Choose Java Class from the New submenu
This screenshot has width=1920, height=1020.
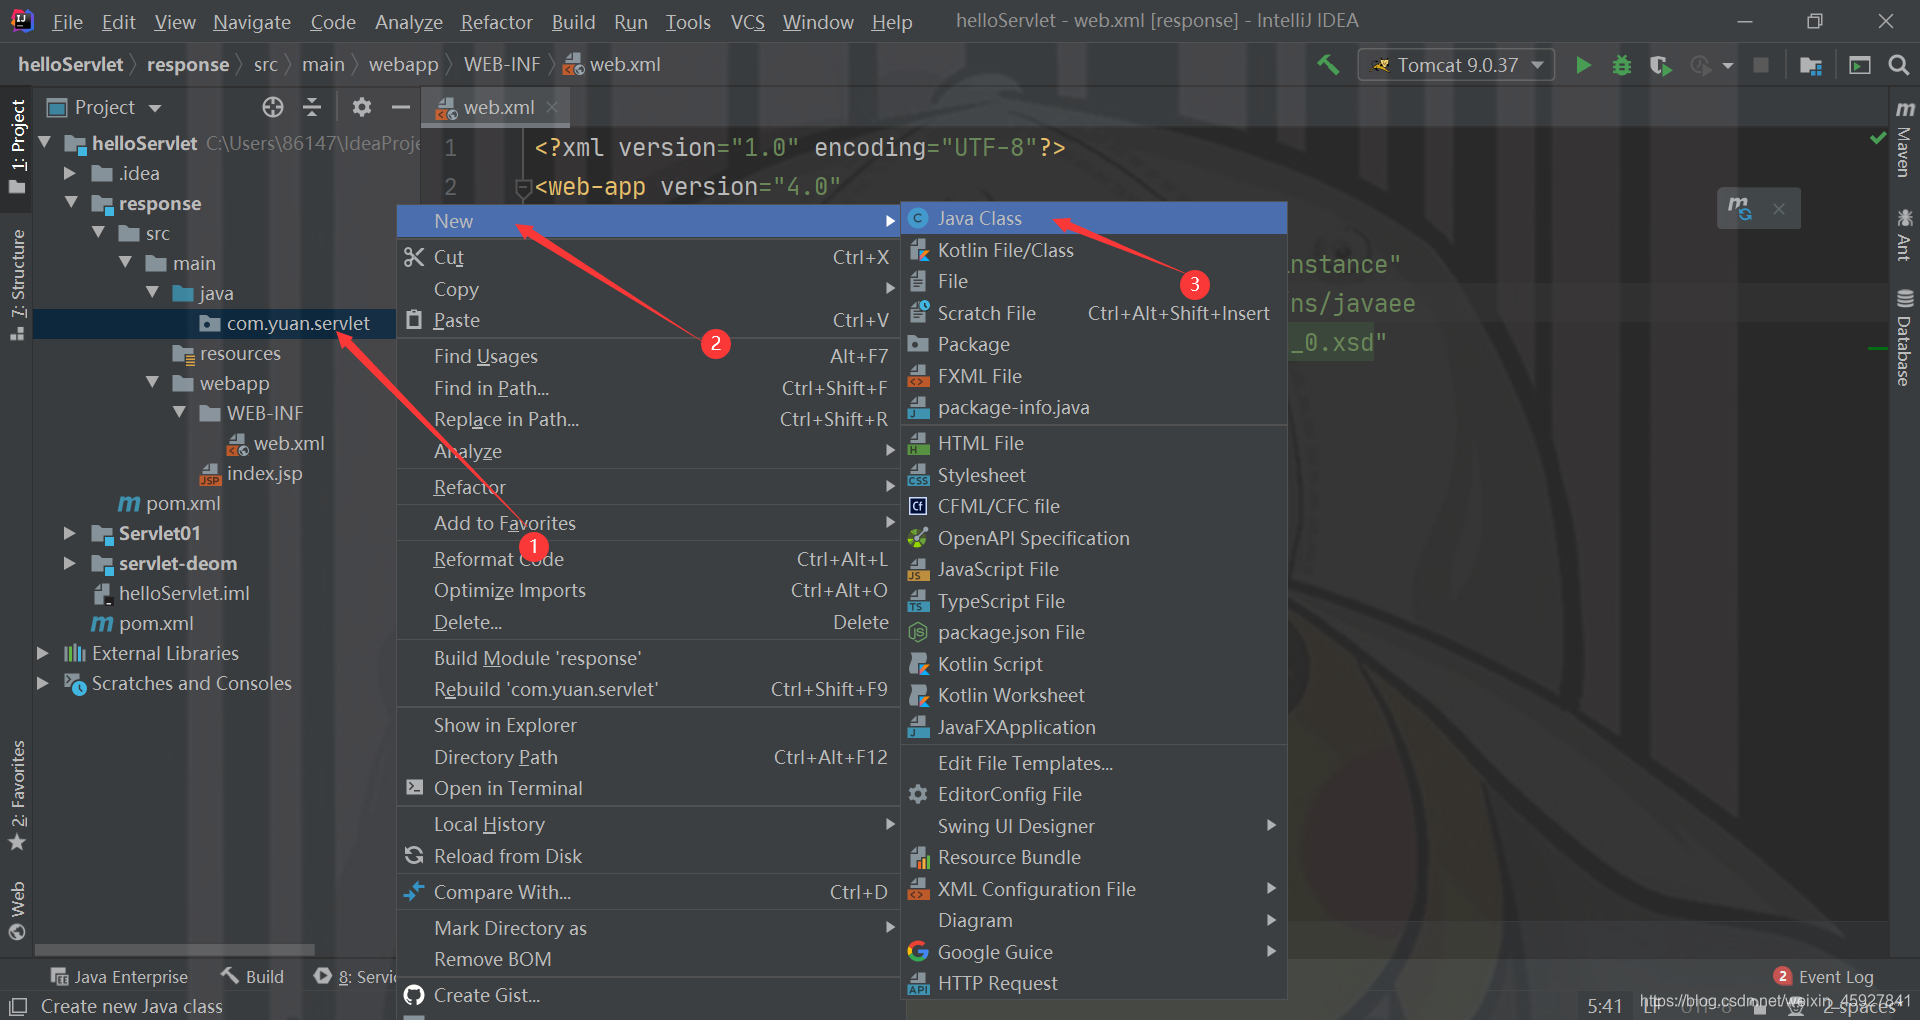(1094, 218)
